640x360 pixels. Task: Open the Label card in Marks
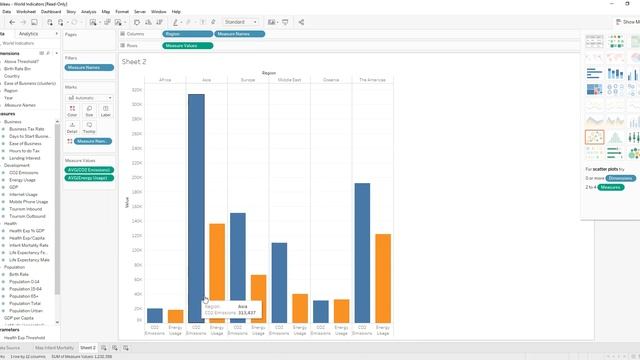click(x=106, y=111)
